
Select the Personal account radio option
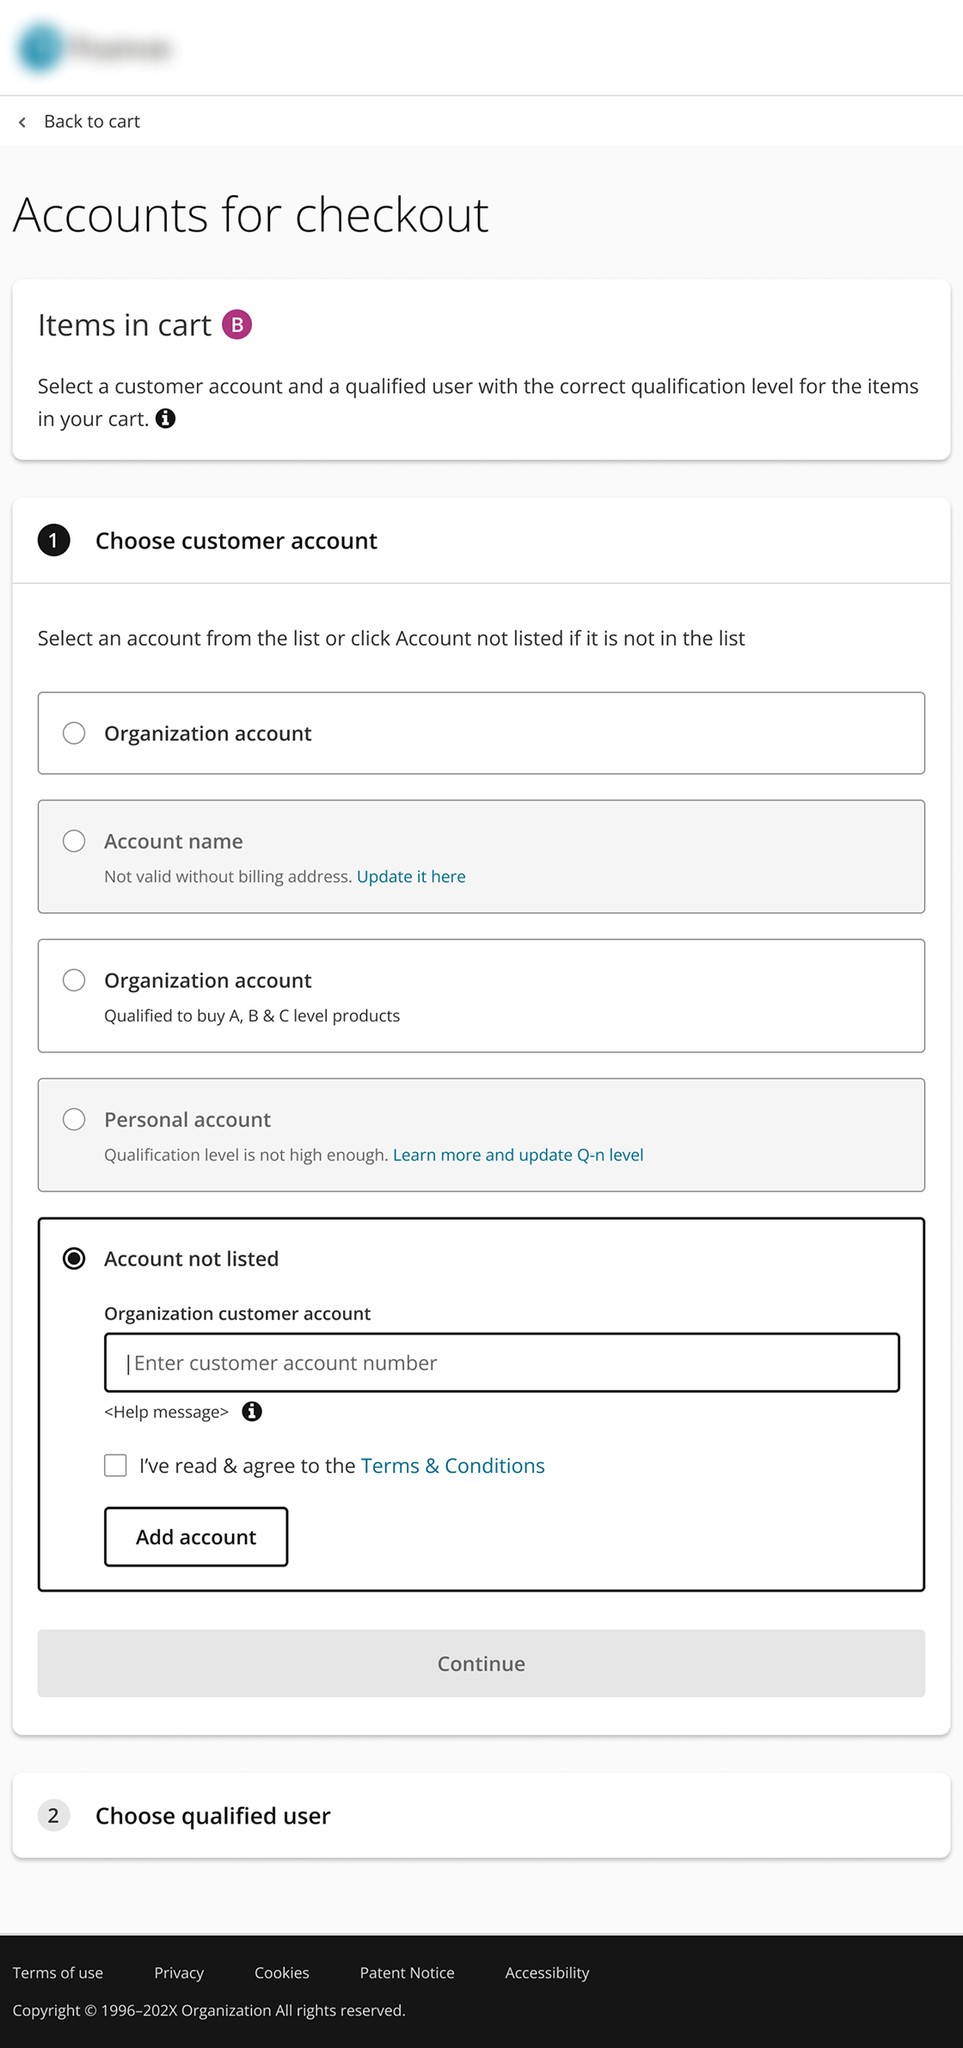74,1119
